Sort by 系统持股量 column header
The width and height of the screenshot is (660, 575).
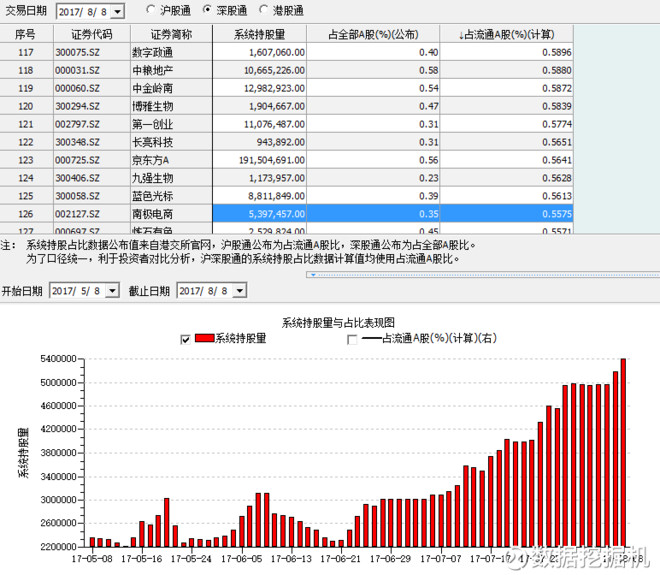click(x=261, y=34)
